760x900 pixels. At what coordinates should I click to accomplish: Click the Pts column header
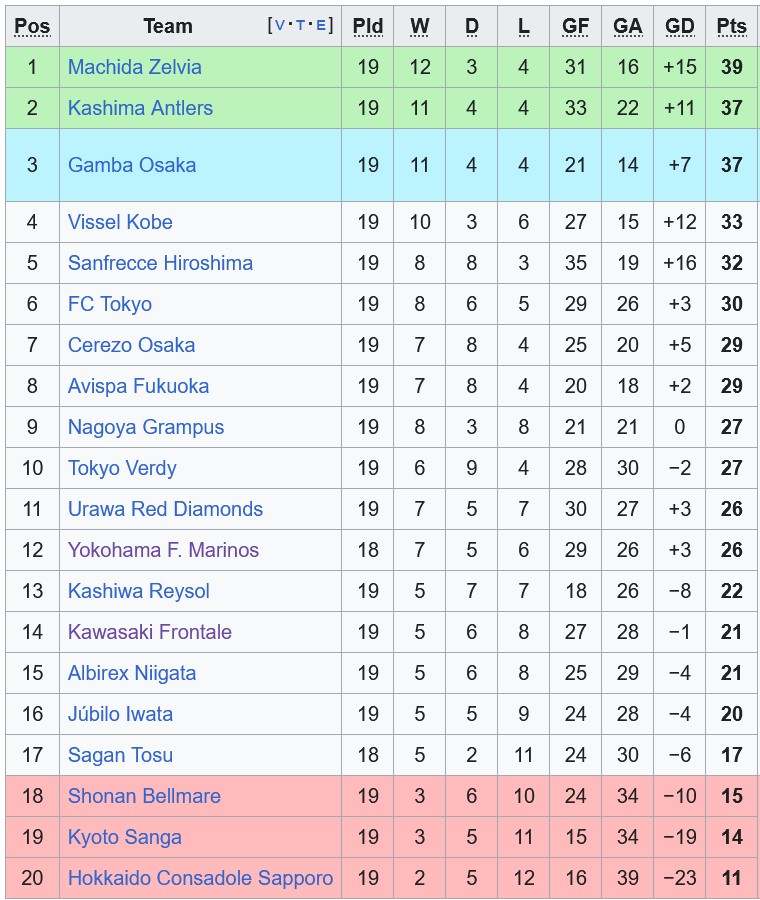point(731,26)
